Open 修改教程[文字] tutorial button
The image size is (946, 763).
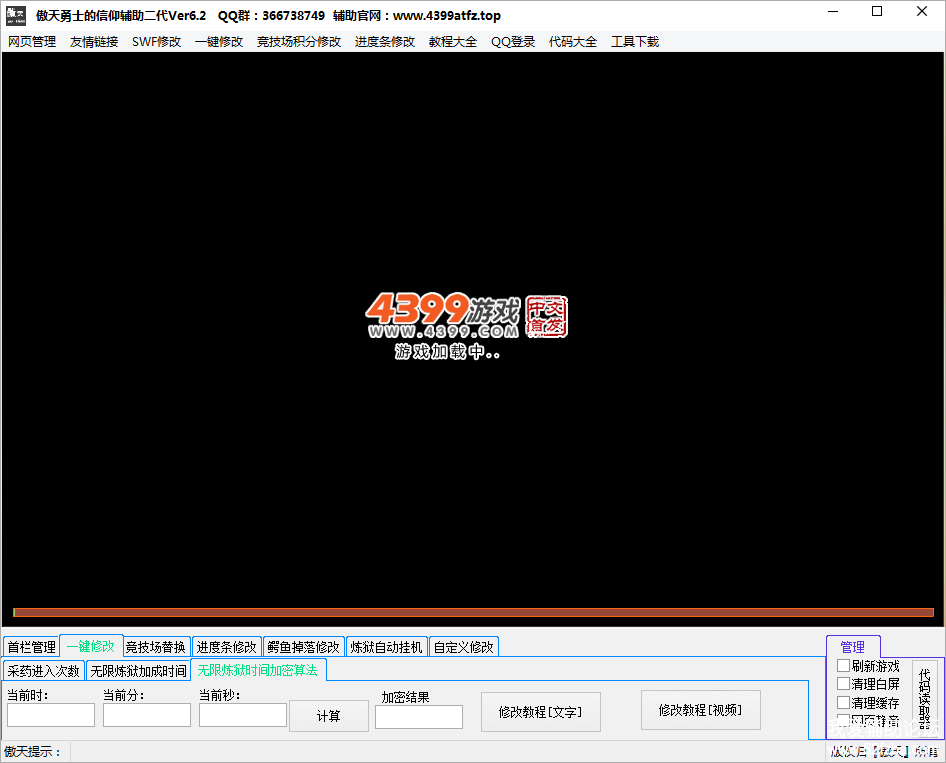(541, 712)
